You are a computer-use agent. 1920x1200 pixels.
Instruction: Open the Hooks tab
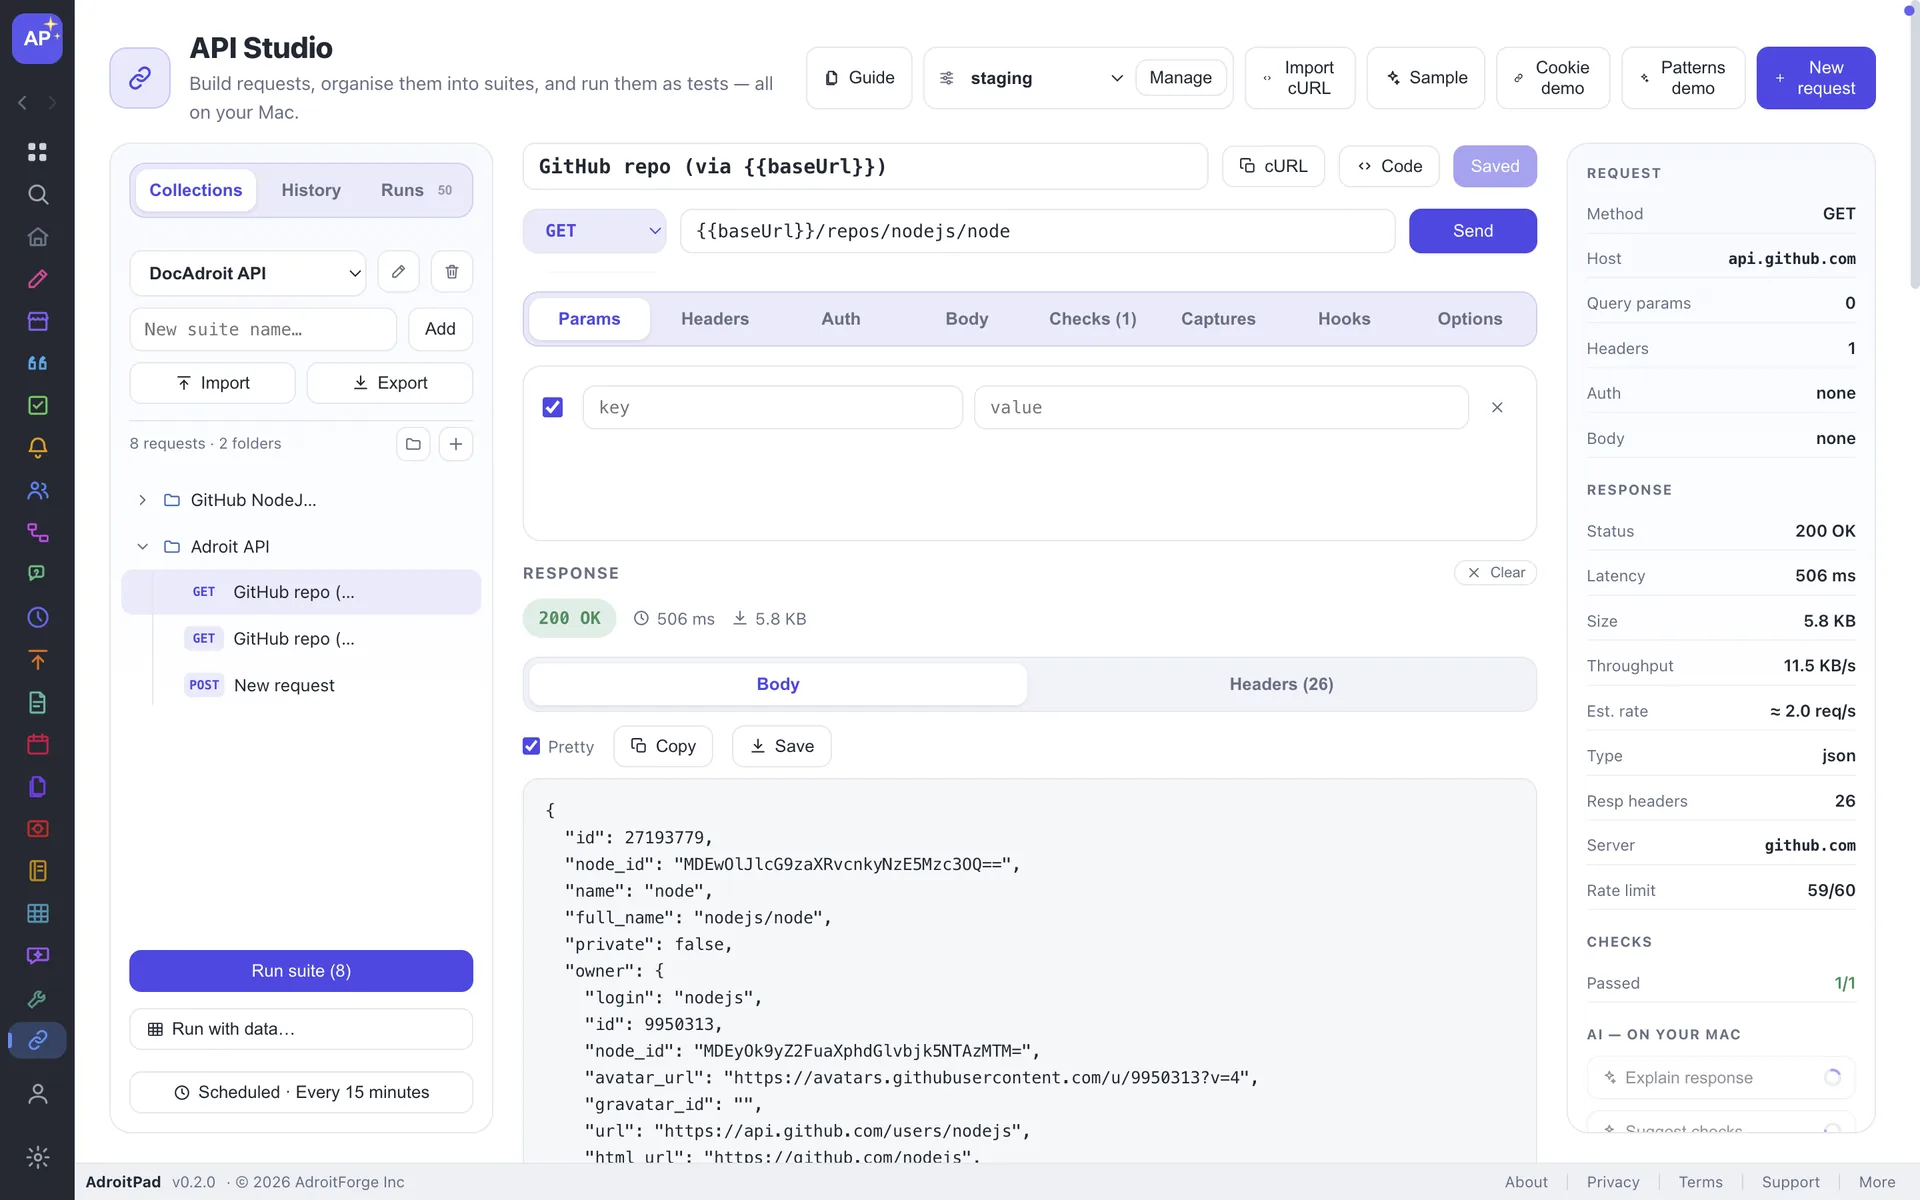click(x=1344, y=319)
